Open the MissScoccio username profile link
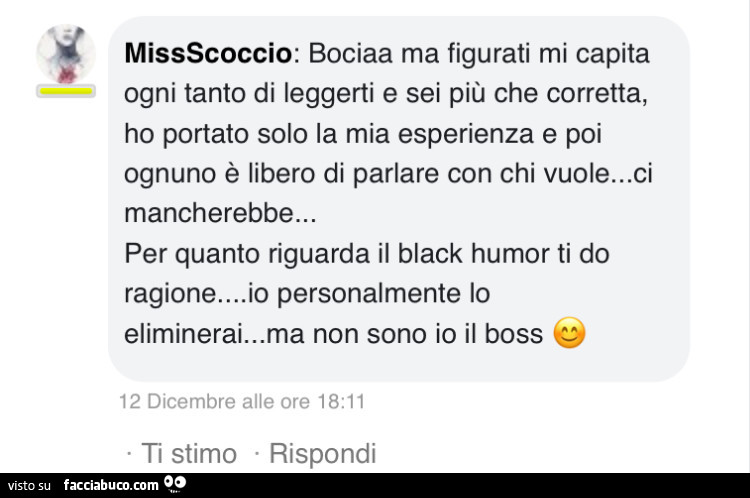The width and height of the screenshot is (750, 498). 208,53
